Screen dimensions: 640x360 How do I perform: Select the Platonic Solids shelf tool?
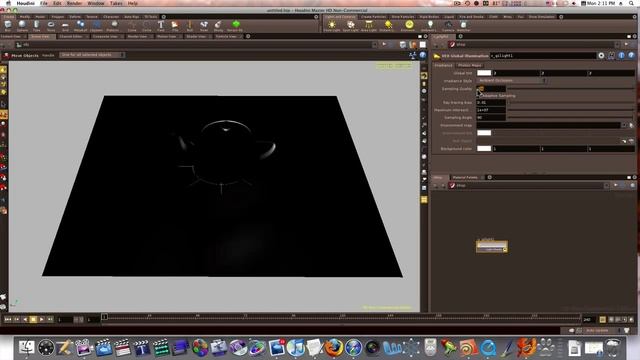click(113, 26)
